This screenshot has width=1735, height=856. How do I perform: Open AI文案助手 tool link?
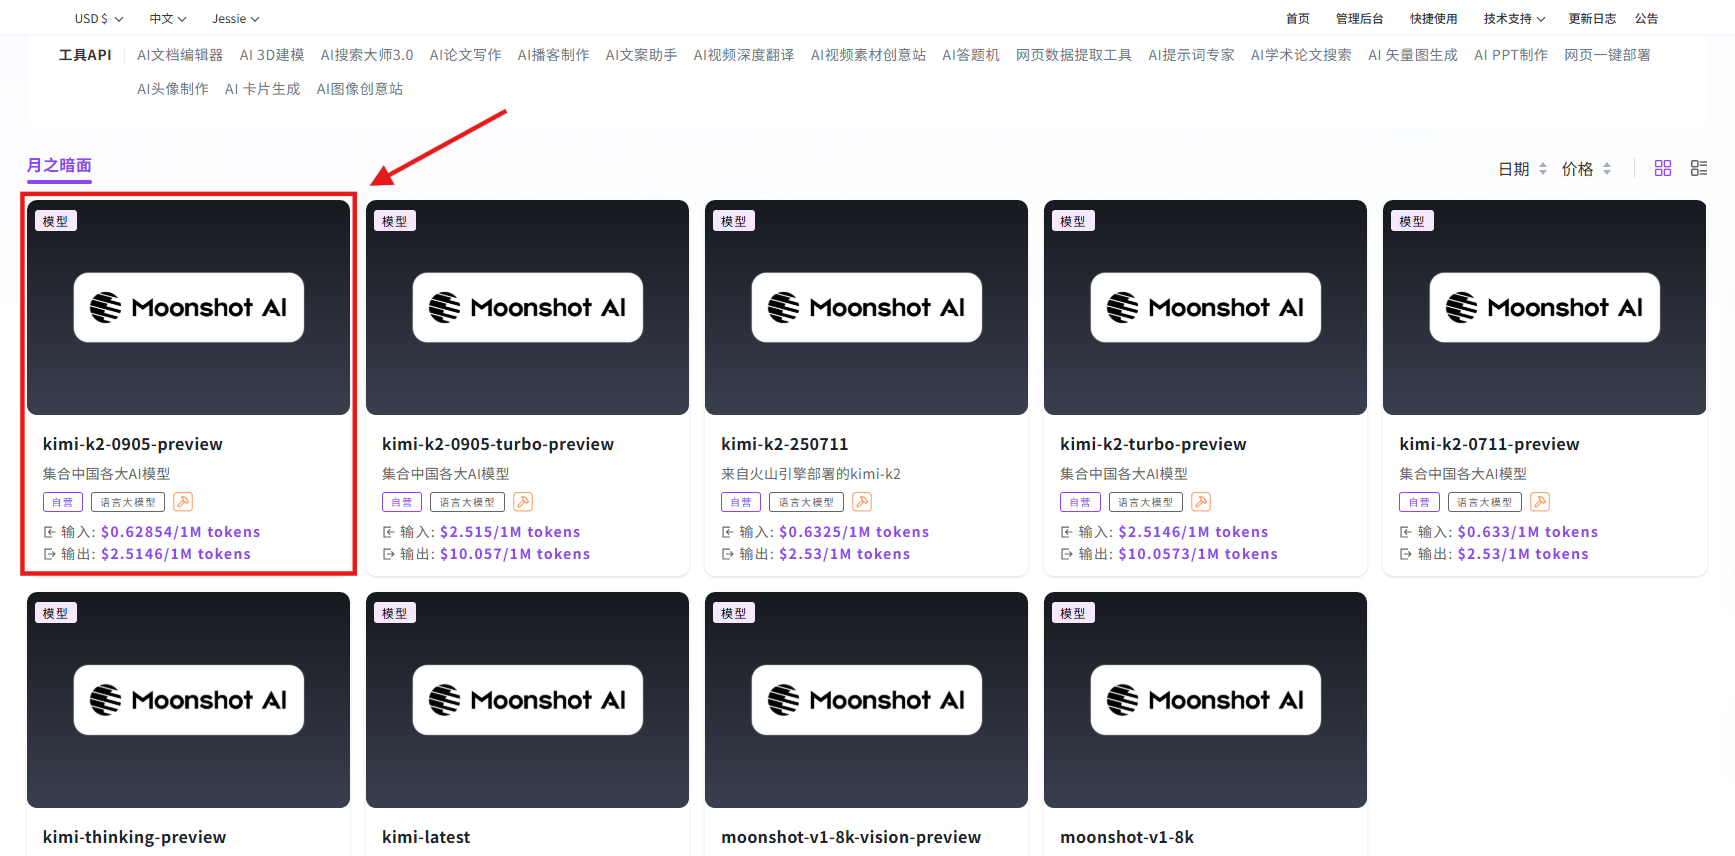642,55
